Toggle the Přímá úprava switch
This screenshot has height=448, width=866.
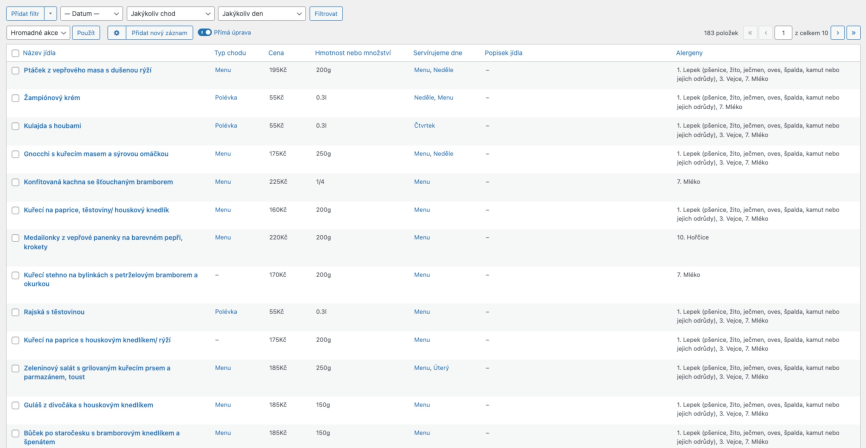205,33
